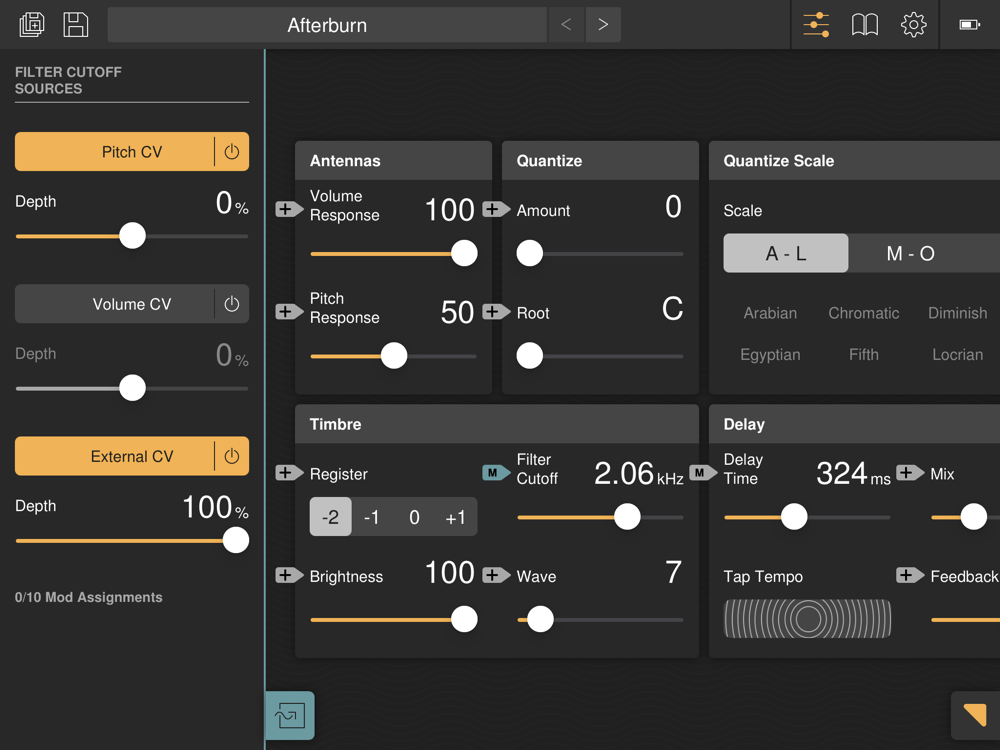Choose the Diminish scale
Viewport: 1000px width, 750px height.
point(957,313)
